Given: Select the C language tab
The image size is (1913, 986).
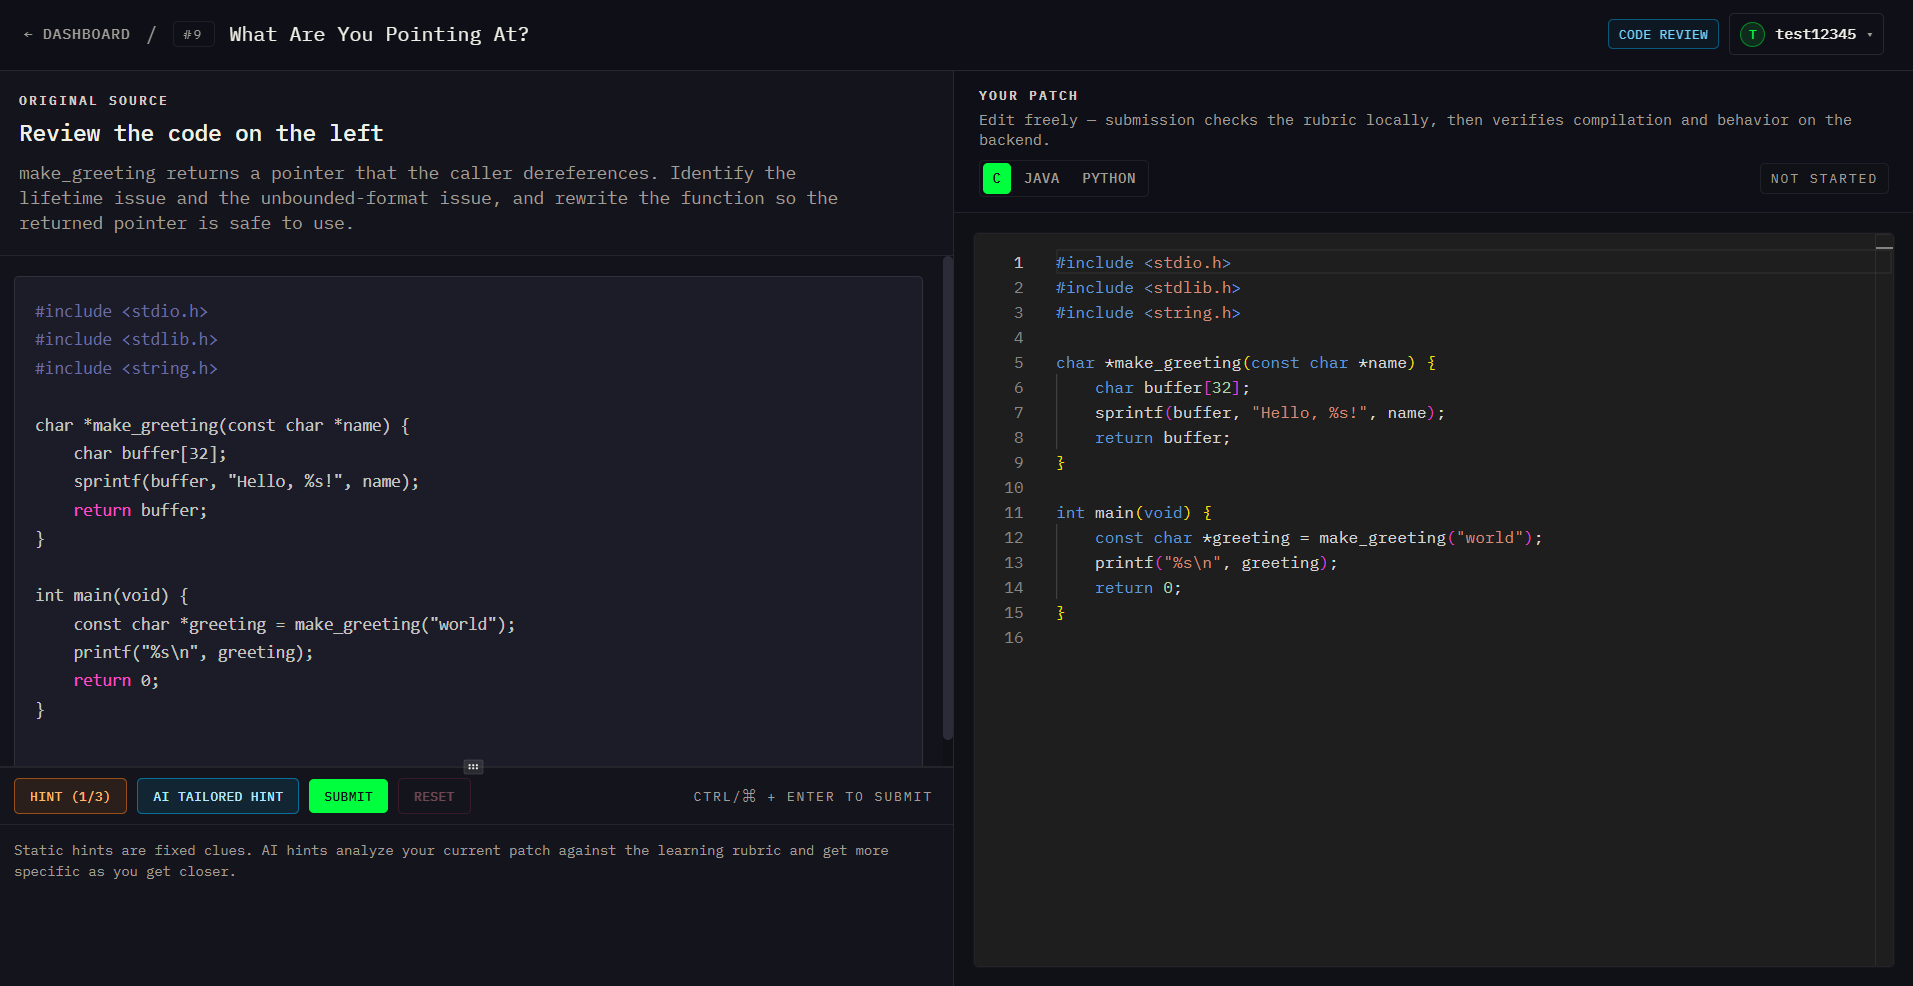Looking at the screenshot, I should 997,179.
